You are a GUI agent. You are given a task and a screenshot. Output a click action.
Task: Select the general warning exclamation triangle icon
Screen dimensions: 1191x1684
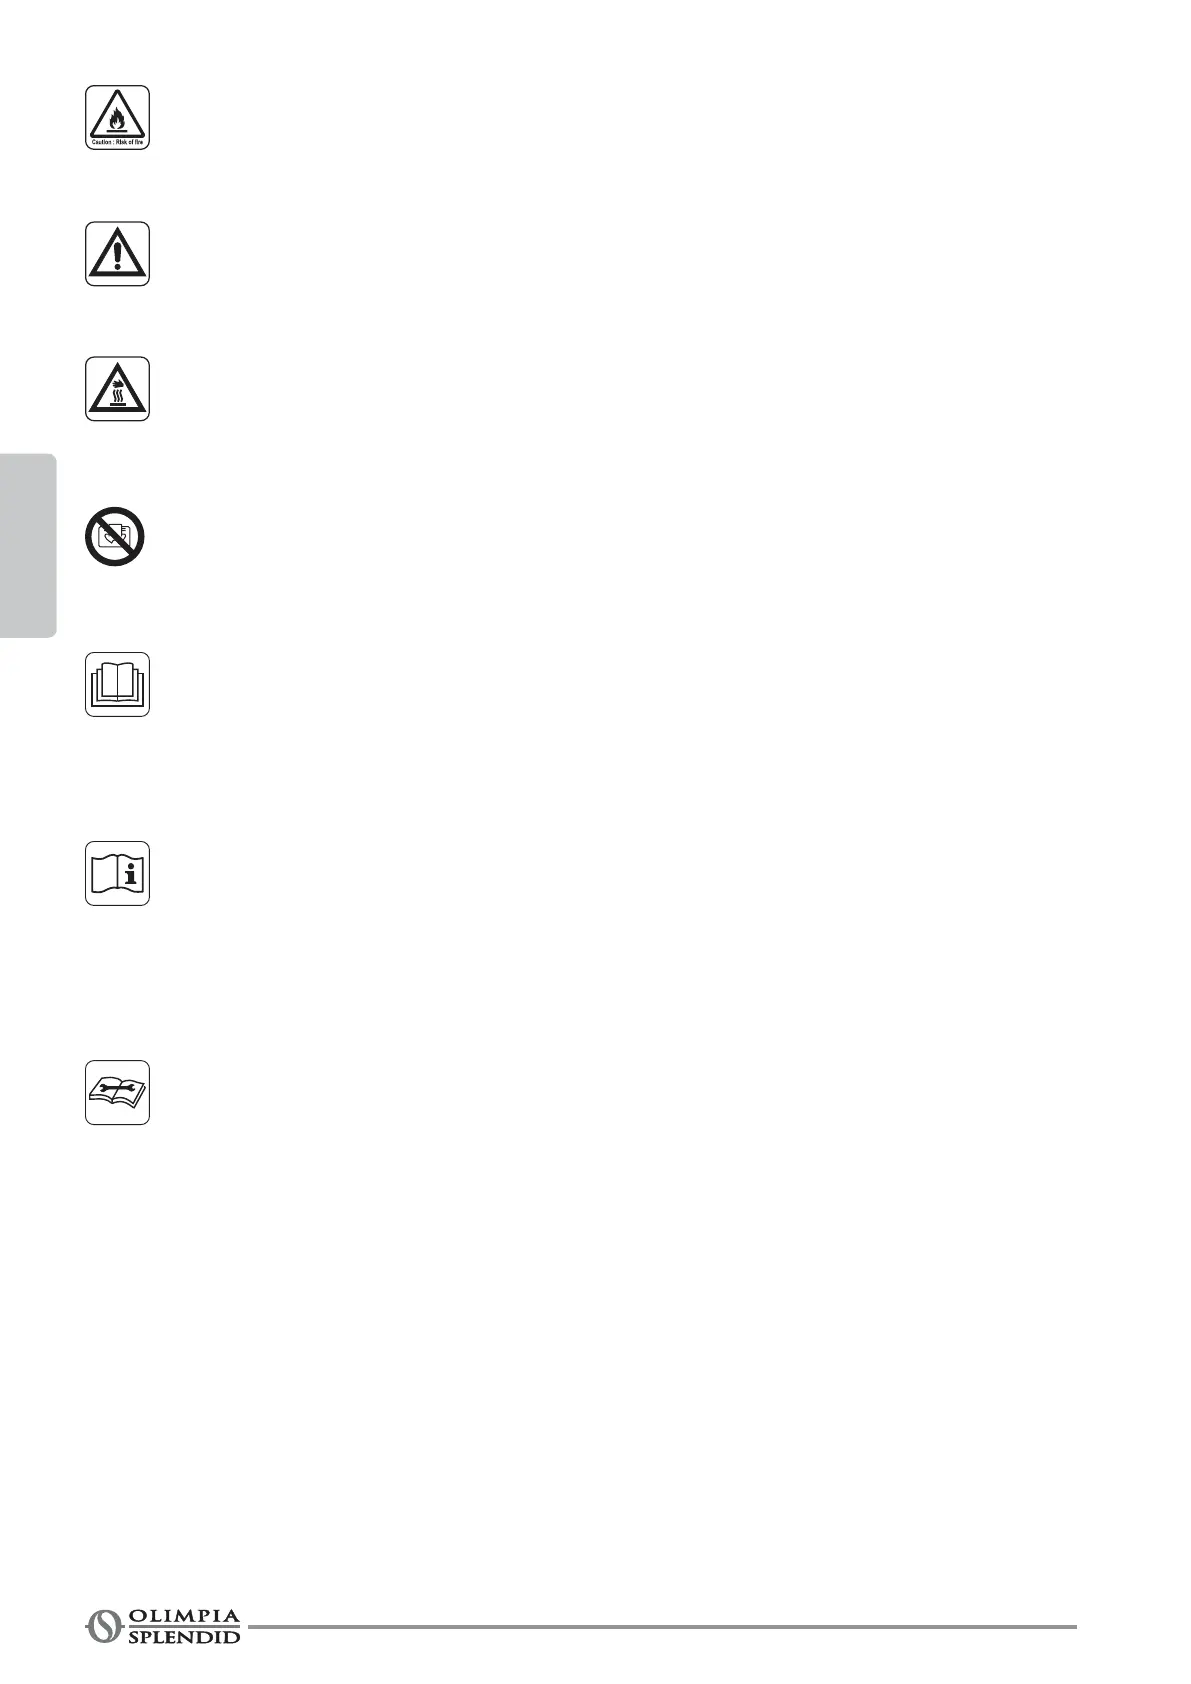(117, 254)
